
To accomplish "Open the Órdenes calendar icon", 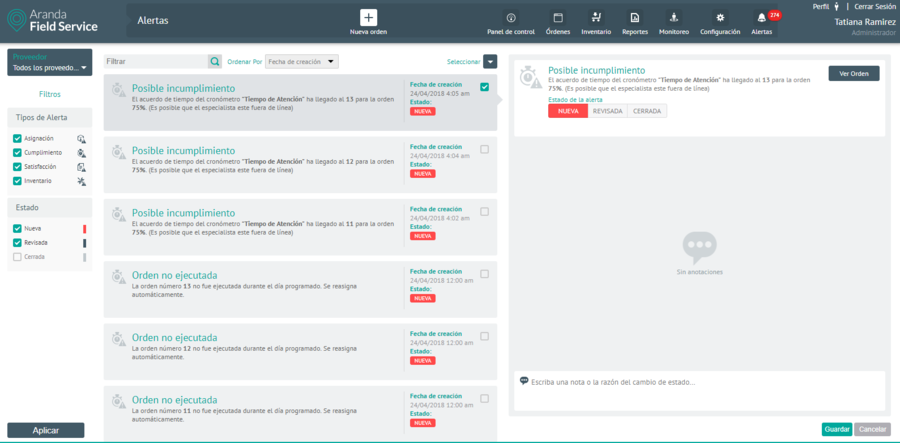I will point(558,18).
